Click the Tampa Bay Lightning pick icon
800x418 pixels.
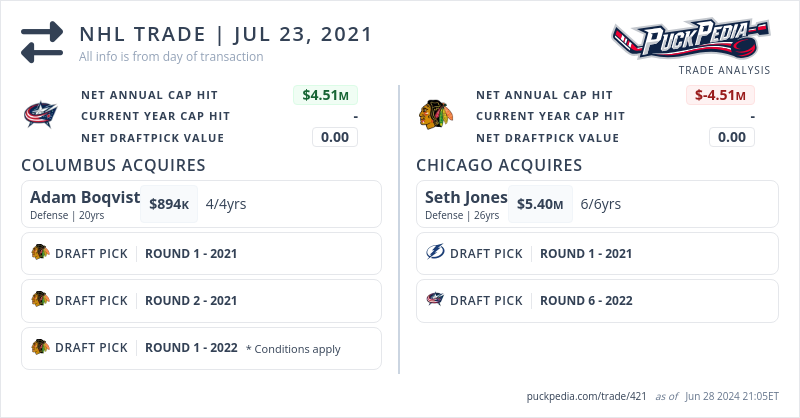(435, 253)
